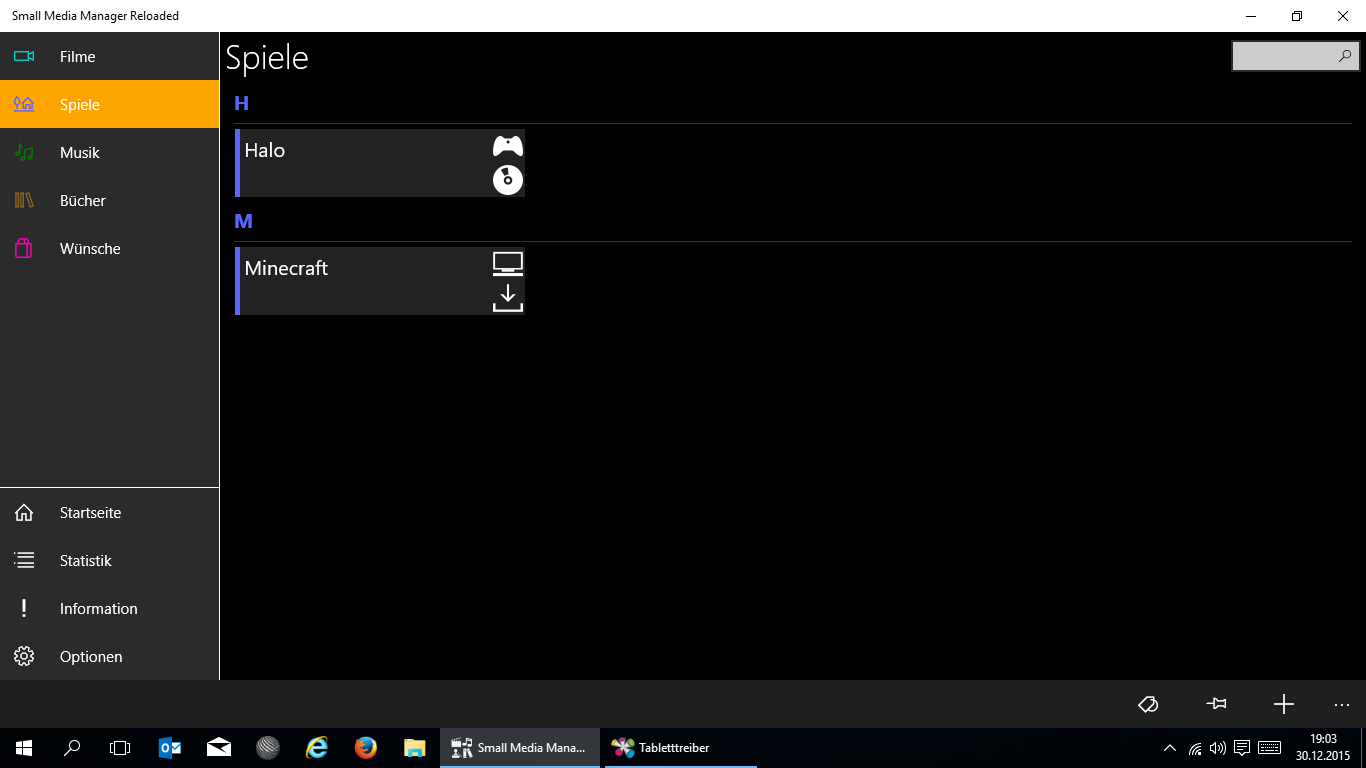Jump using the M group header

tap(243, 221)
